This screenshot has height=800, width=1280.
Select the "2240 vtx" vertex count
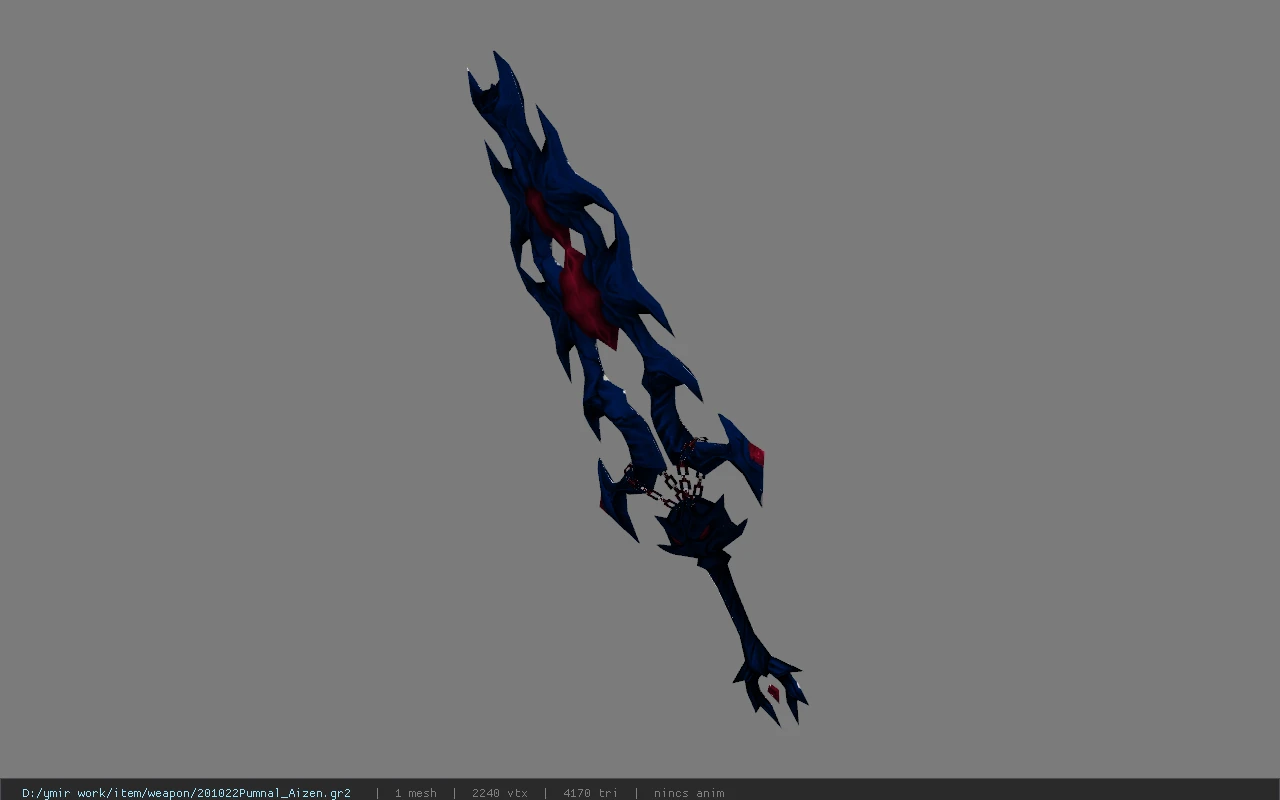point(499,793)
